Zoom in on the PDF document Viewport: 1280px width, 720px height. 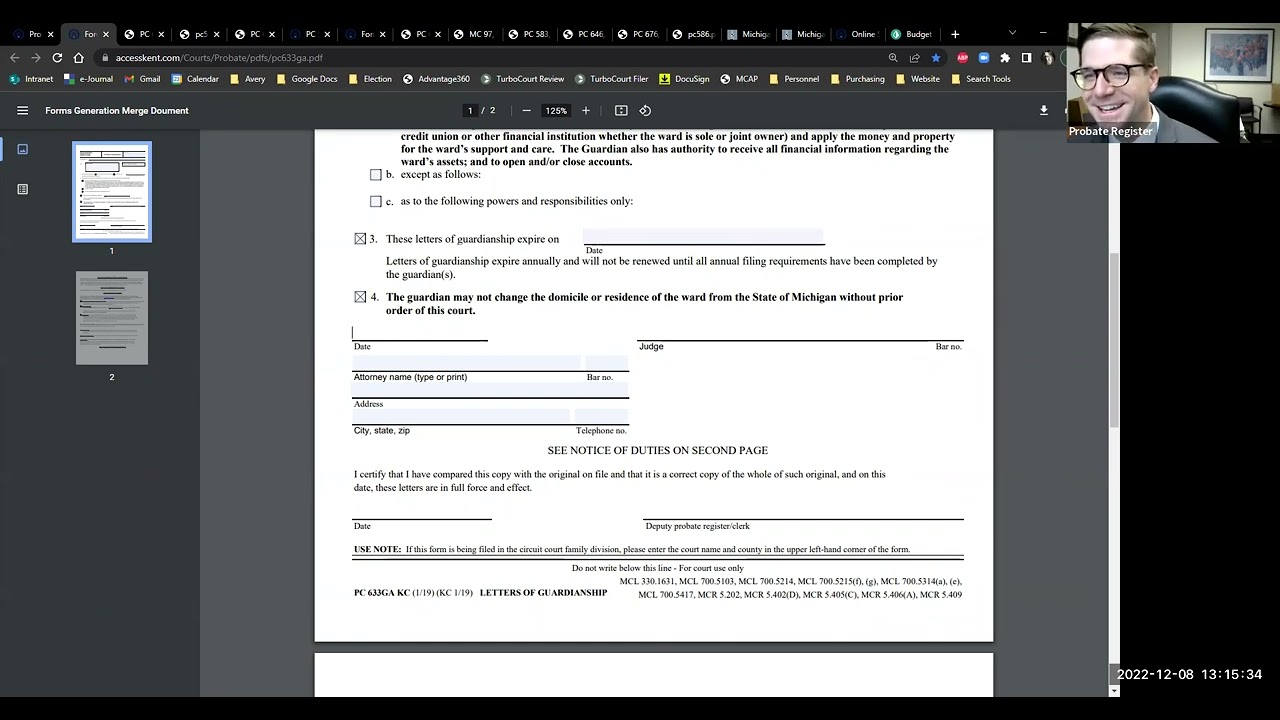586,110
